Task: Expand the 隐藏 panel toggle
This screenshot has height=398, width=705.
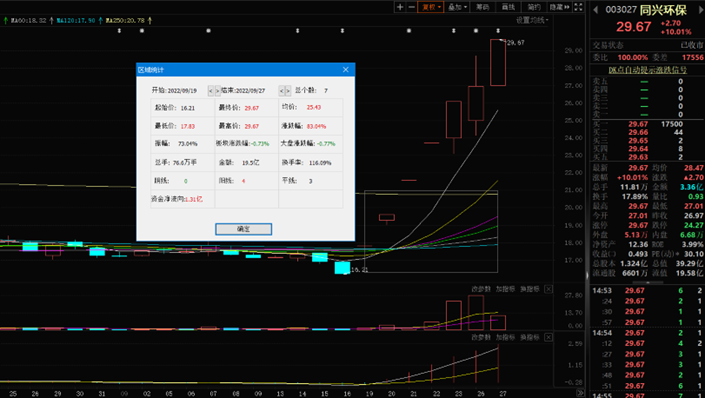Action: (x=559, y=7)
